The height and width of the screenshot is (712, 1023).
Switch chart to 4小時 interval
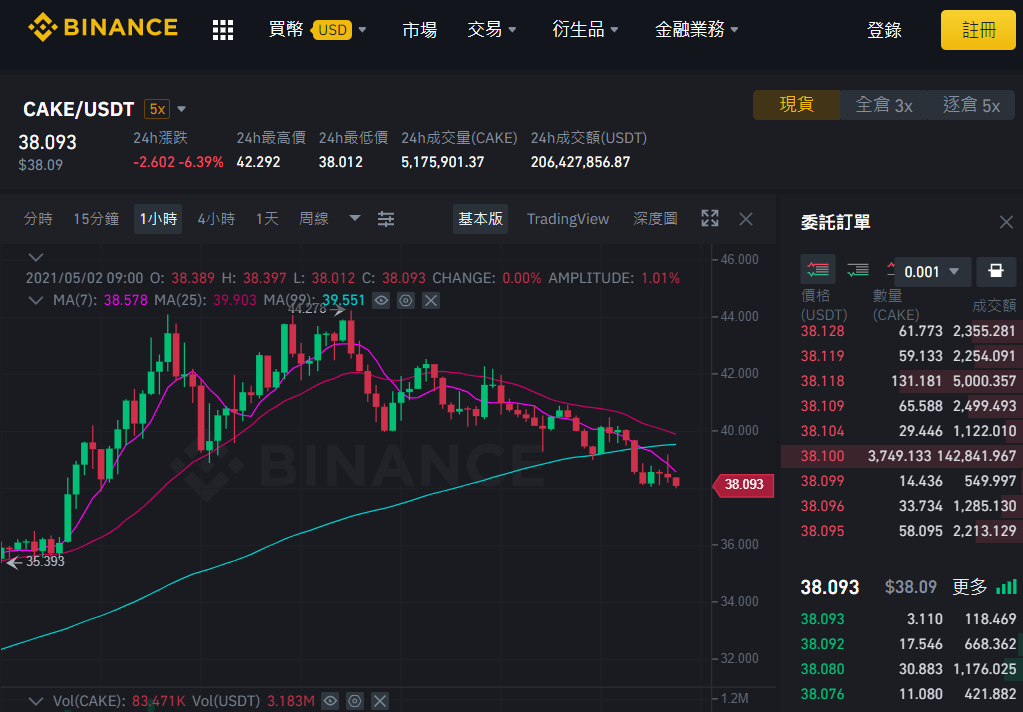coord(216,219)
